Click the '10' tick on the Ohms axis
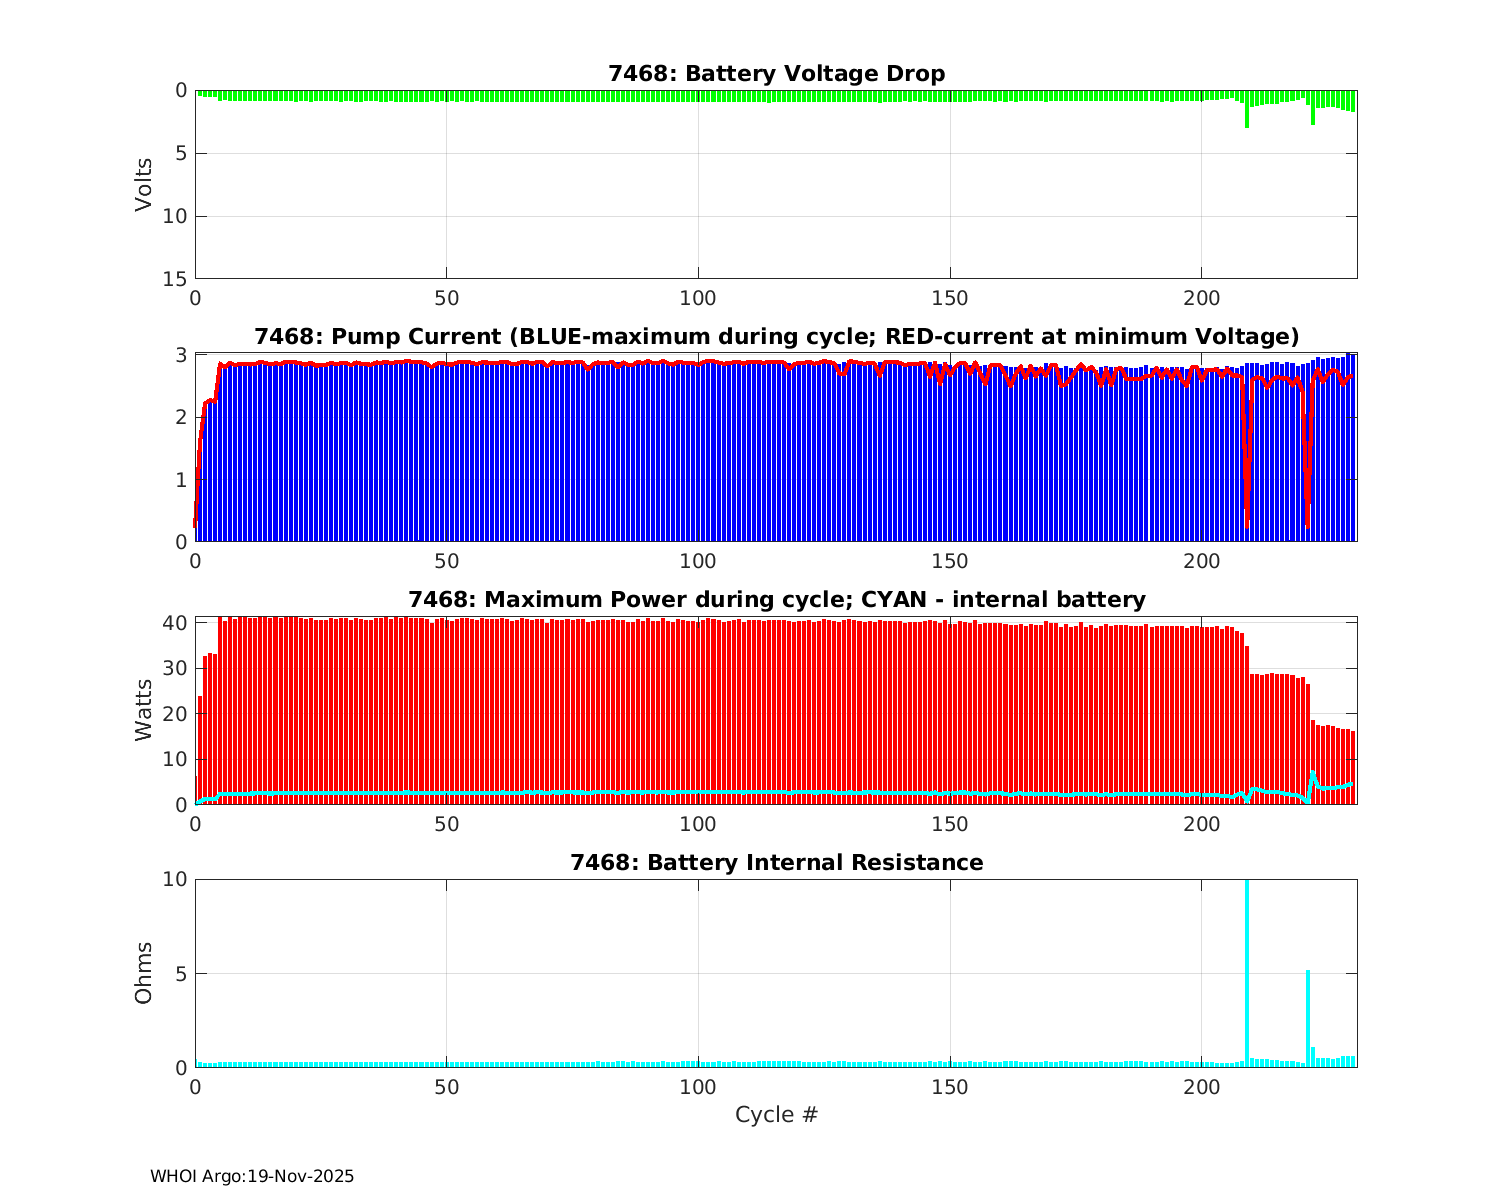The image size is (1500, 1200). pyautogui.click(x=176, y=879)
